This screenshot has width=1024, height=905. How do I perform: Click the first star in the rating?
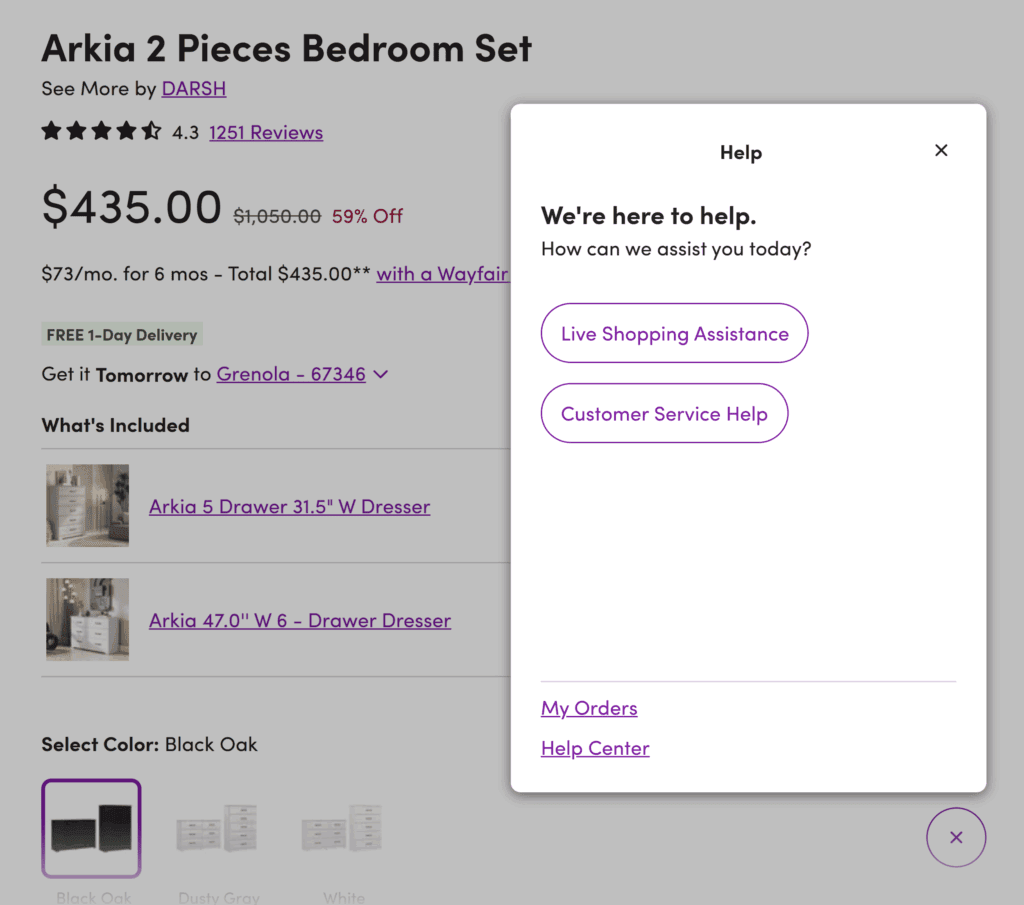[x=51, y=131]
